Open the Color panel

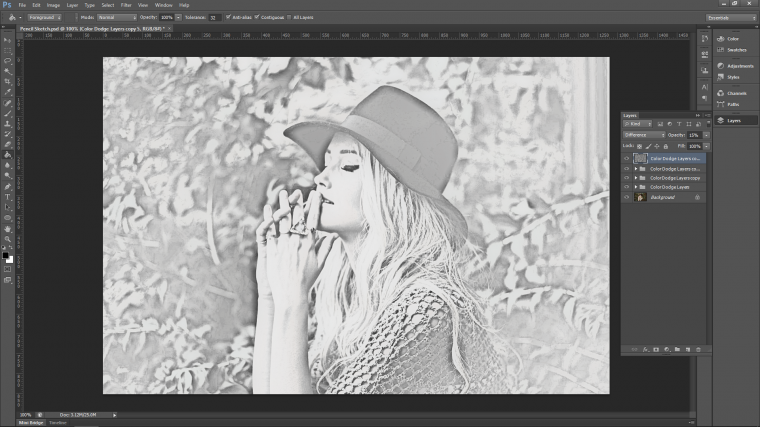coord(735,39)
